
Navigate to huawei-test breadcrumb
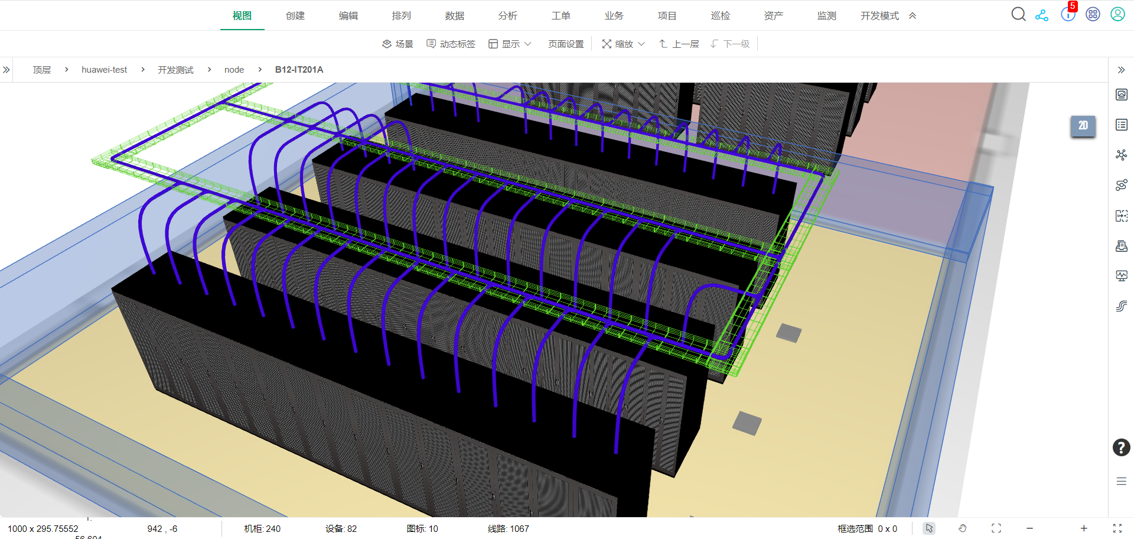[x=104, y=70]
